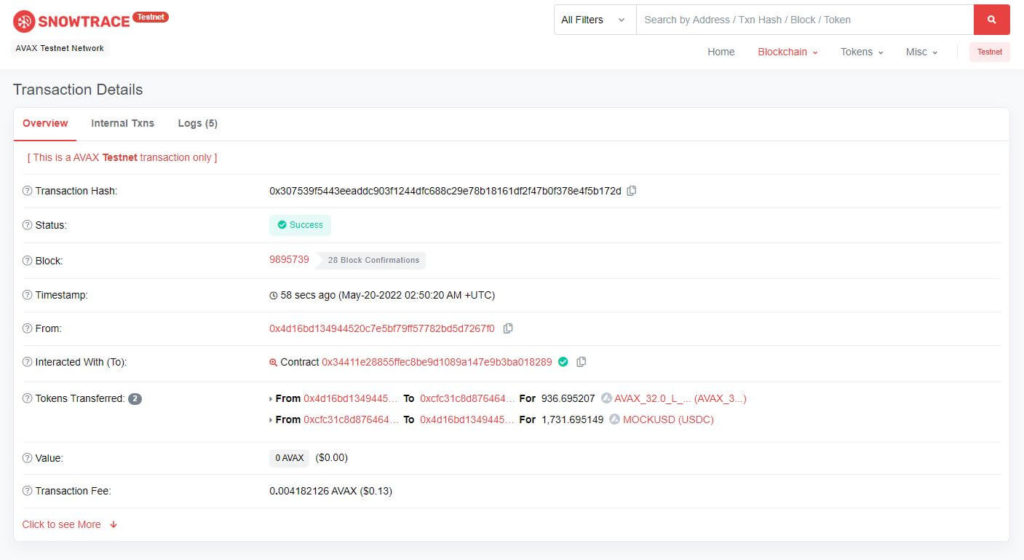Switch to the Overview tab
The height and width of the screenshot is (560, 1024).
click(x=45, y=123)
